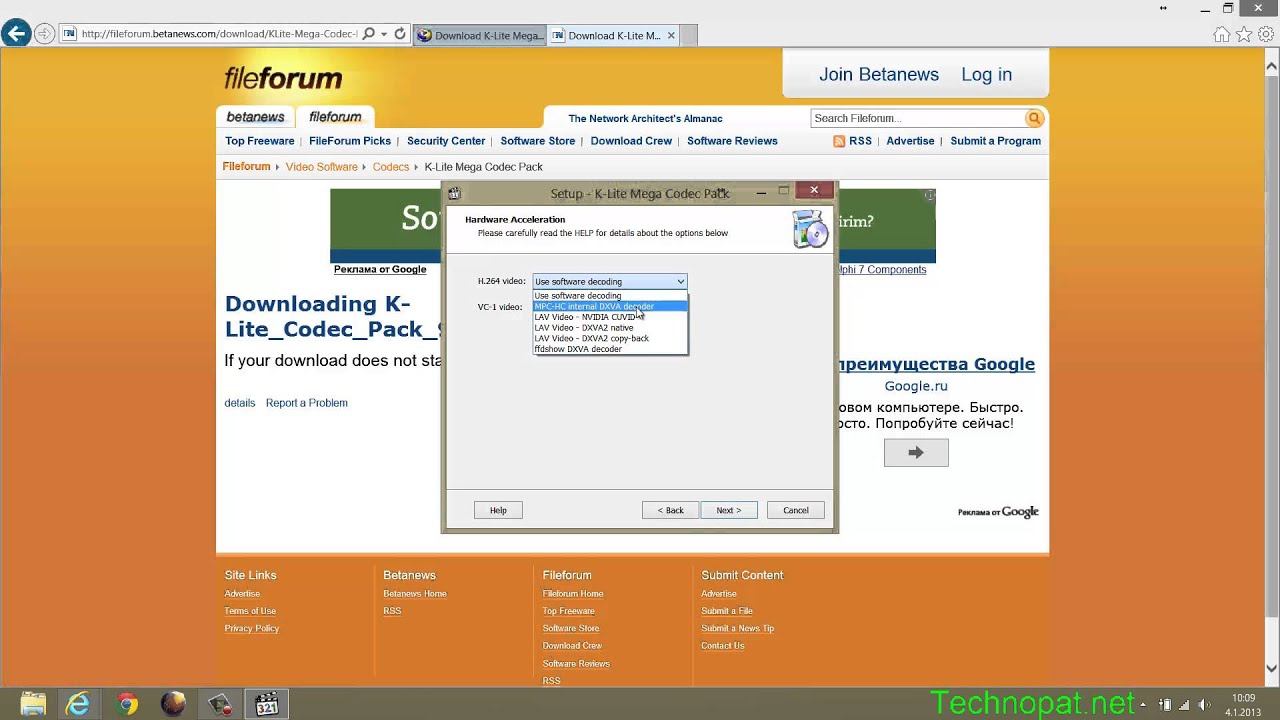The width and height of the screenshot is (1280, 720).
Task: Click the browser address bar URL
Action: [x=218, y=34]
